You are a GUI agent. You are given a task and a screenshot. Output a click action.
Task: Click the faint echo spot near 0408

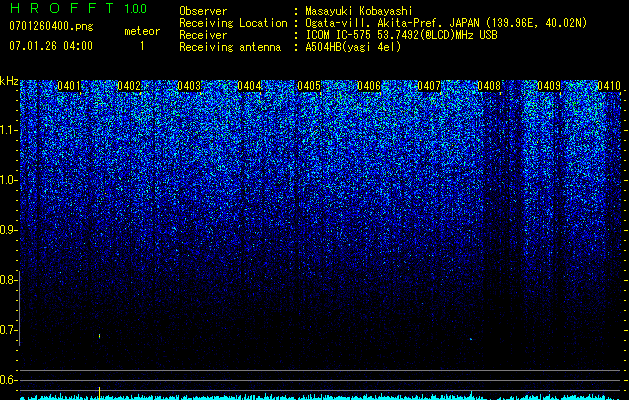pyautogui.click(x=471, y=339)
